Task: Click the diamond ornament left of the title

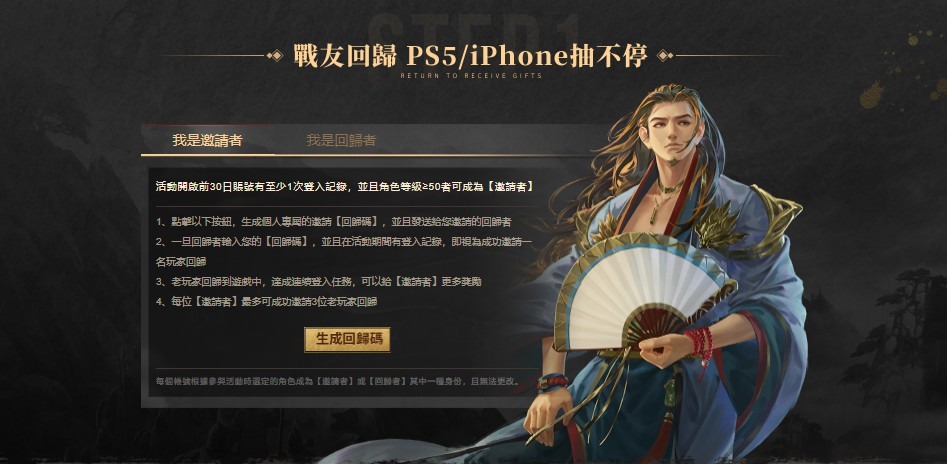Action: (x=275, y=56)
